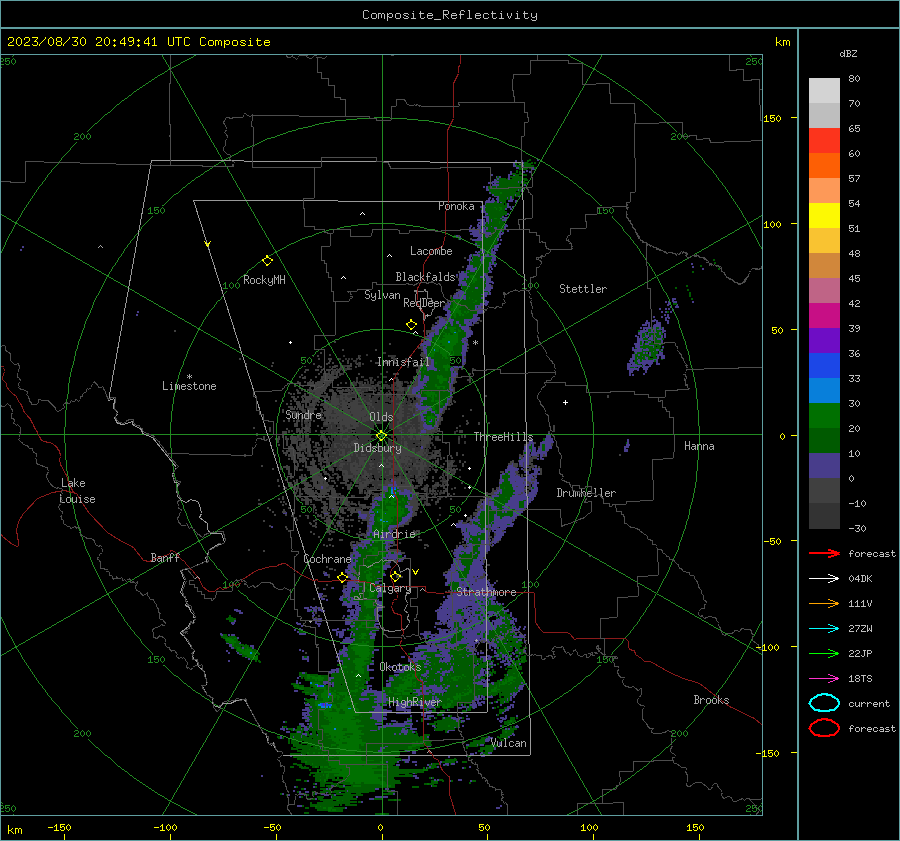
Task: Click the Strathmore city label
Action: pos(486,592)
